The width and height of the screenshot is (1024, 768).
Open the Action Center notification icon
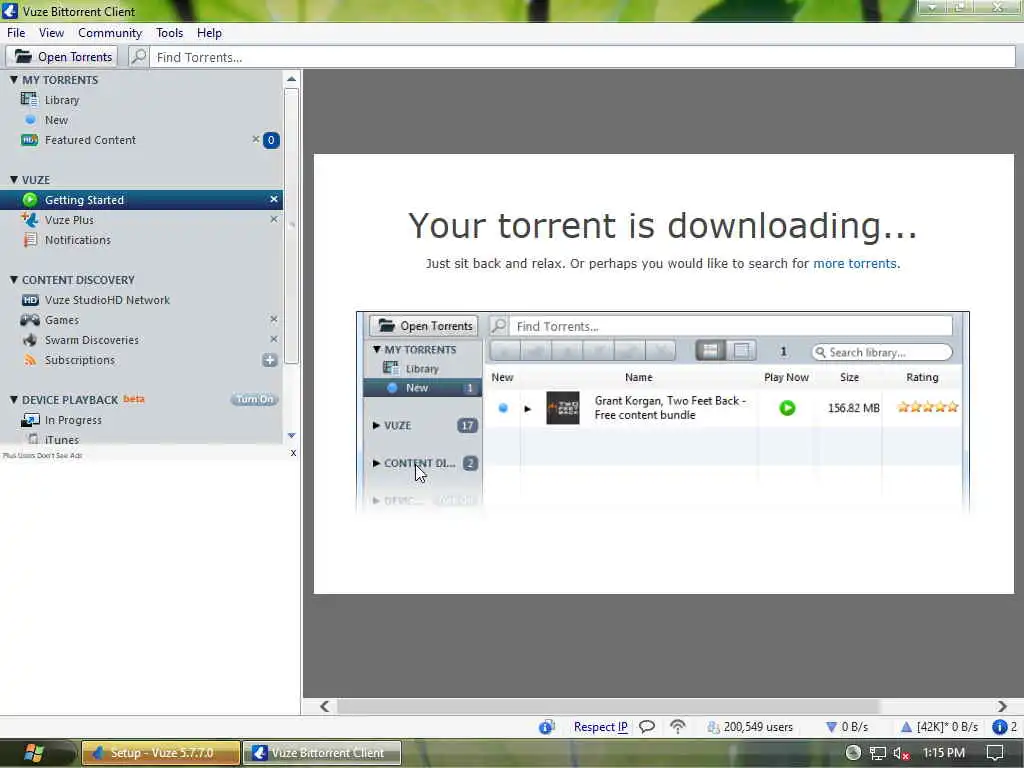tap(995, 753)
